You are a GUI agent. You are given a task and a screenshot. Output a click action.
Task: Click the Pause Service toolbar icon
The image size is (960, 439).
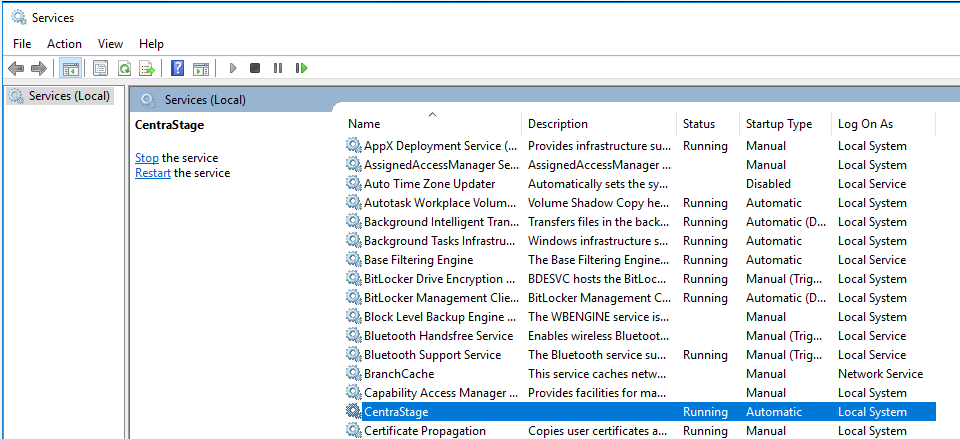[x=278, y=68]
